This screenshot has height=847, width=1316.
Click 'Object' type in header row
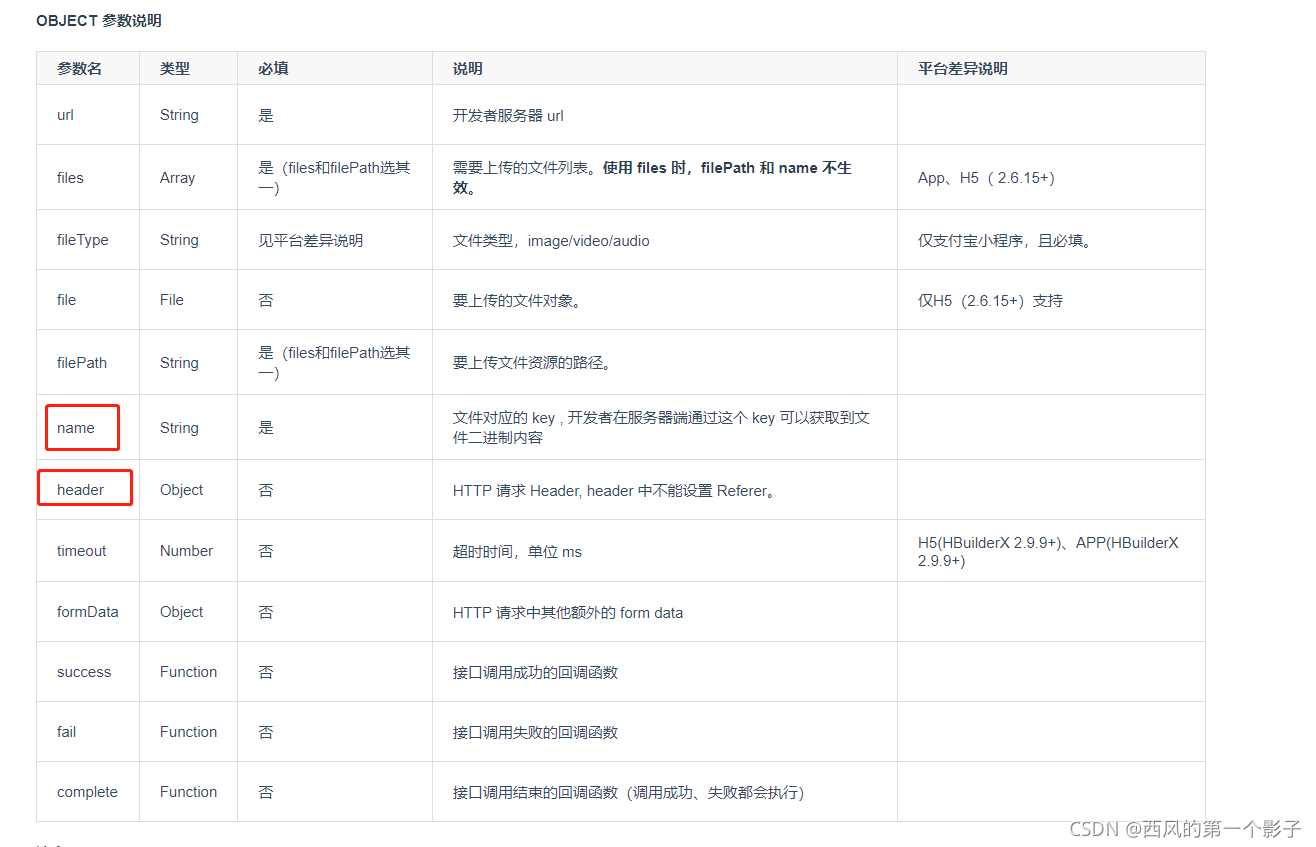tap(181, 490)
